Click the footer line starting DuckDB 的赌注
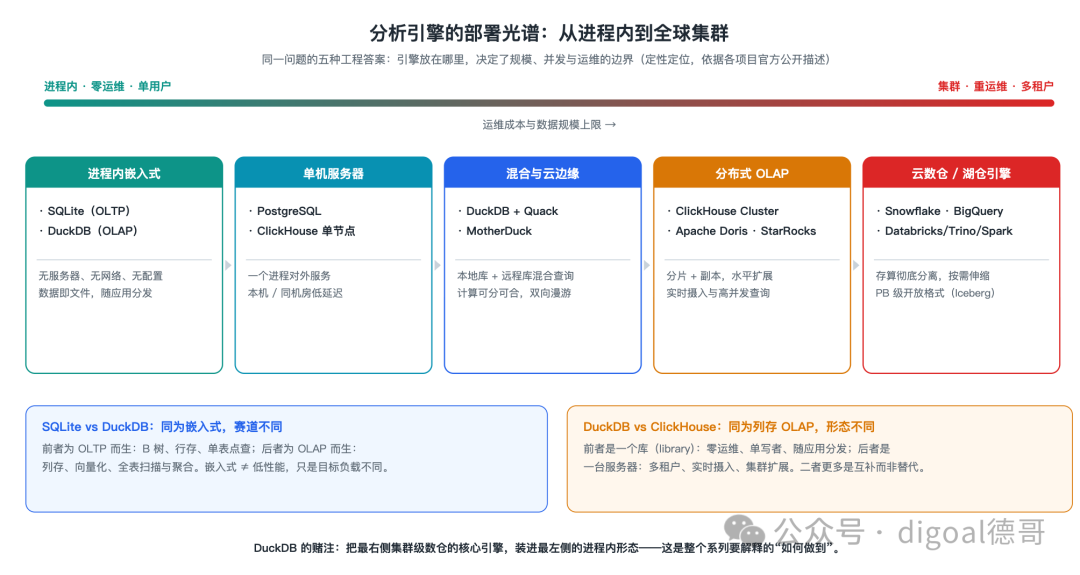1080x575 pixels. pyautogui.click(x=548, y=548)
